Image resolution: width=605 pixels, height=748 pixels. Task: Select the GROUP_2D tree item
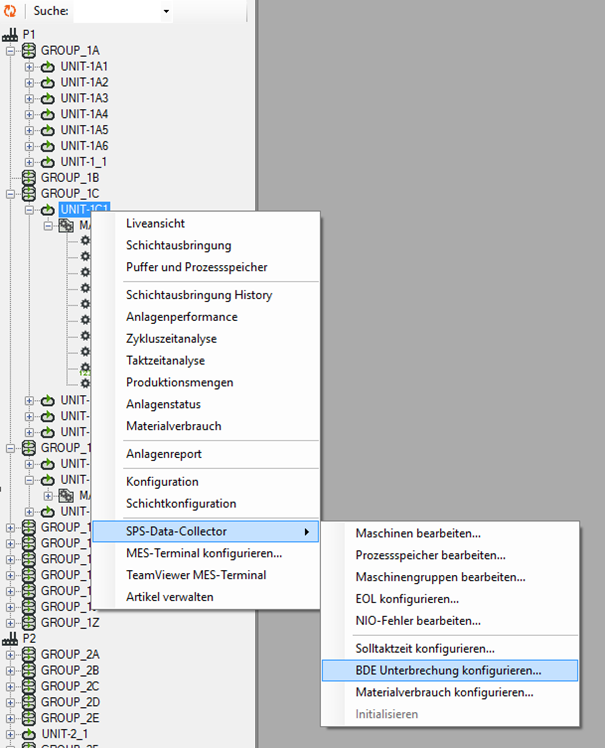(x=70, y=702)
